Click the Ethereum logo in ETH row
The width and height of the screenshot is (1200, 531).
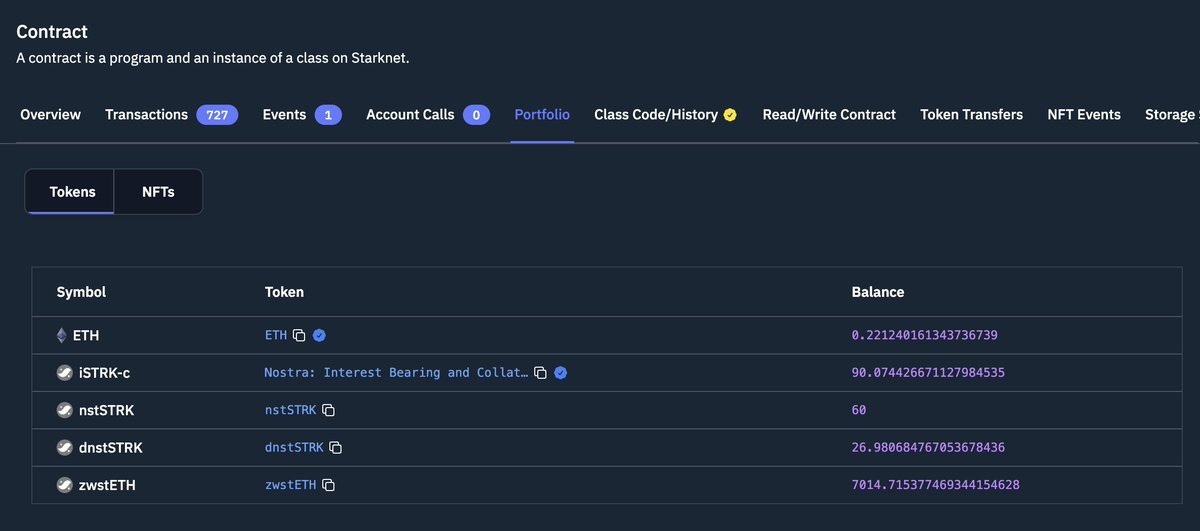62,335
